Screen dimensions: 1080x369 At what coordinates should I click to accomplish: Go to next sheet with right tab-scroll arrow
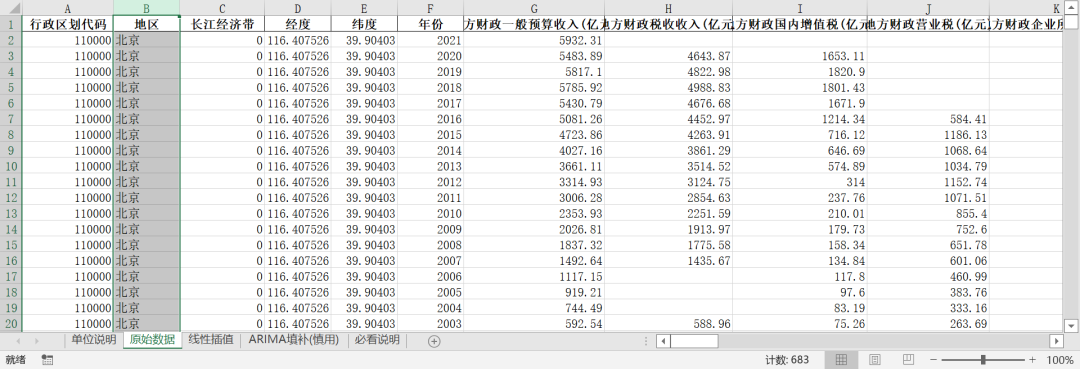pos(36,341)
